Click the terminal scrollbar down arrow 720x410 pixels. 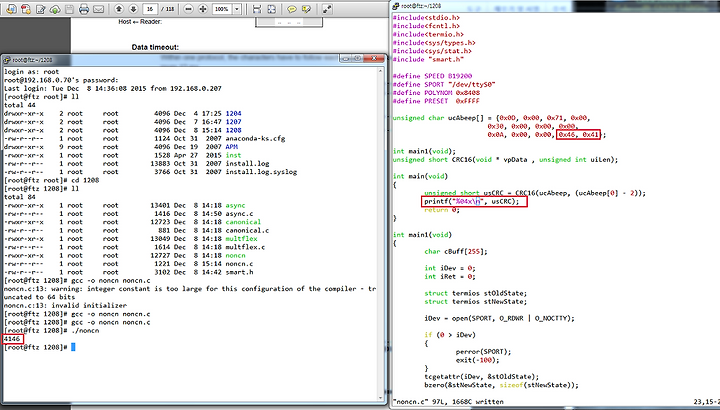(381, 398)
